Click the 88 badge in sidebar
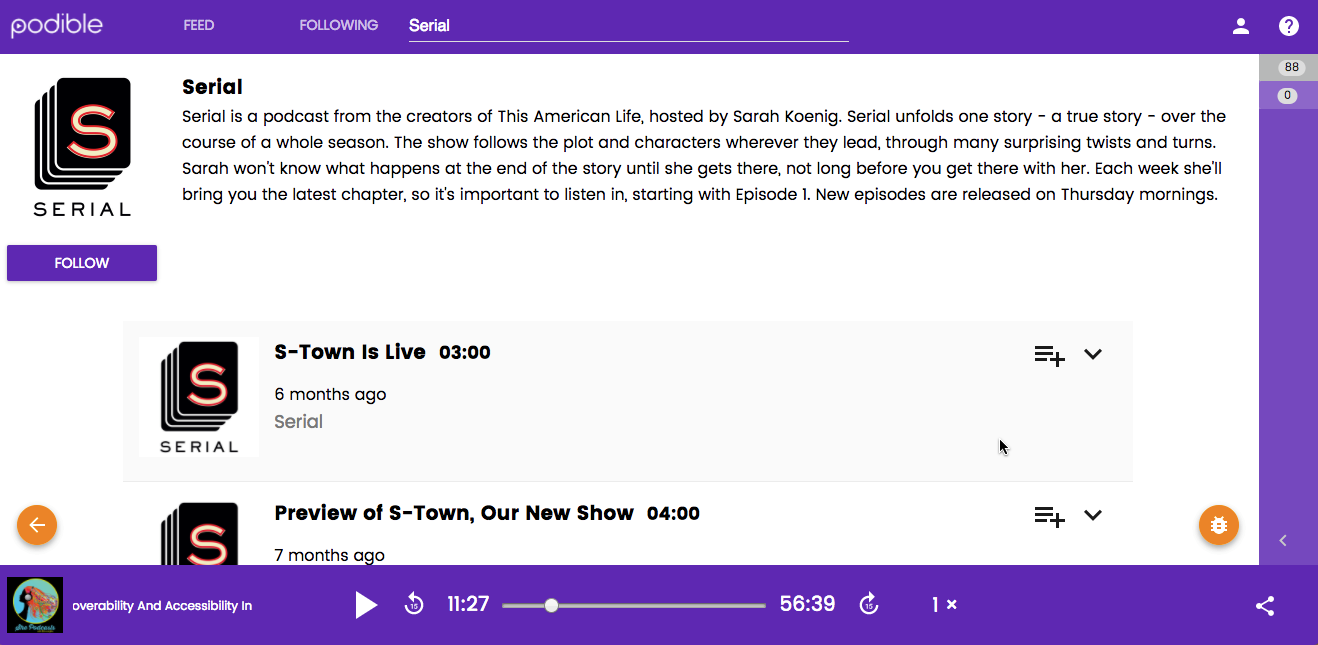This screenshot has width=1318, height=645. pyautogui.click(x=1291, y=67)
